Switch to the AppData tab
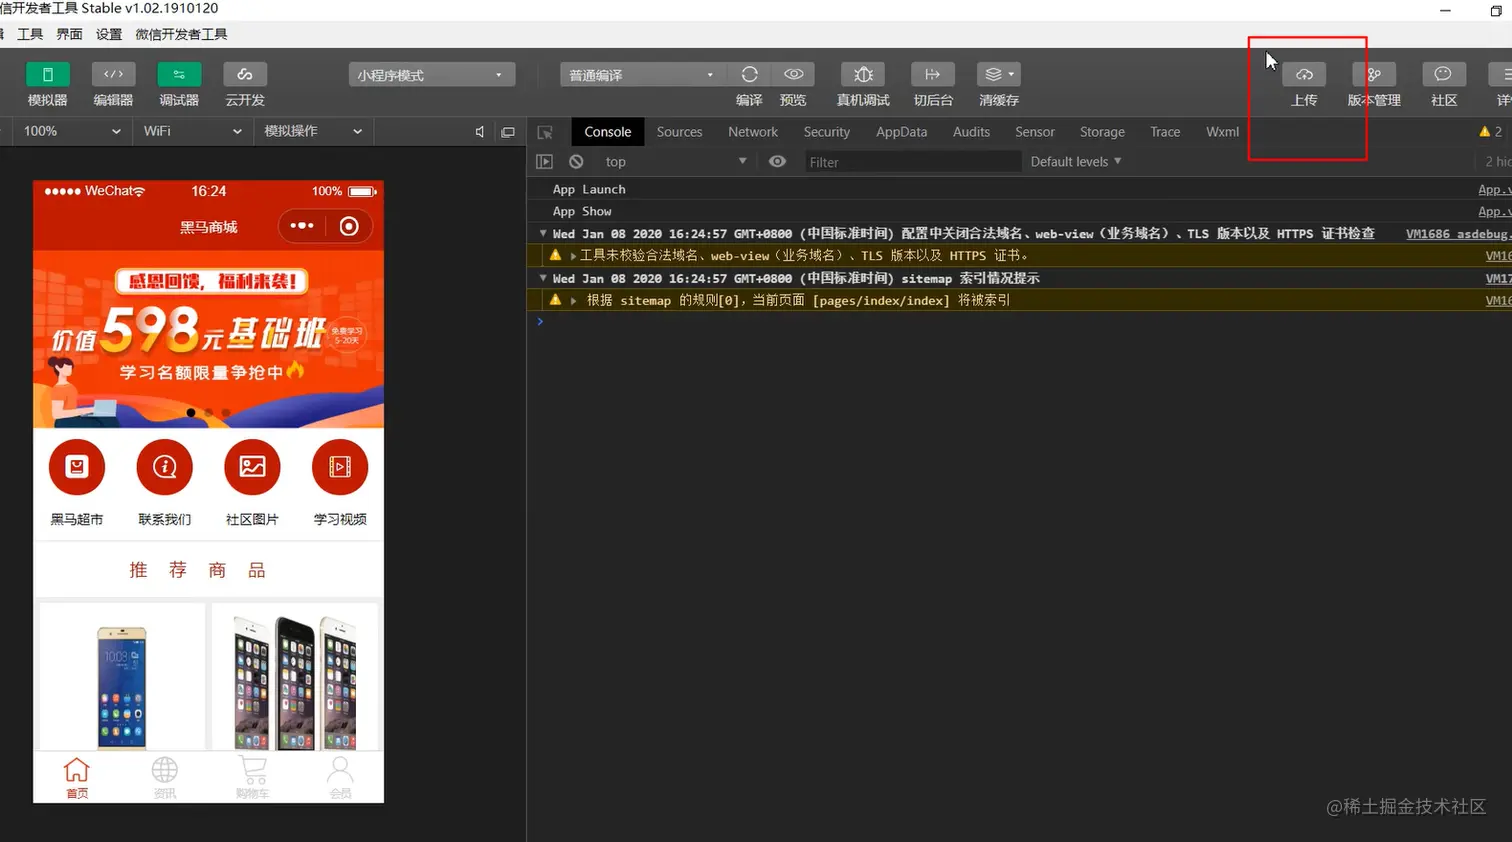 902,132
